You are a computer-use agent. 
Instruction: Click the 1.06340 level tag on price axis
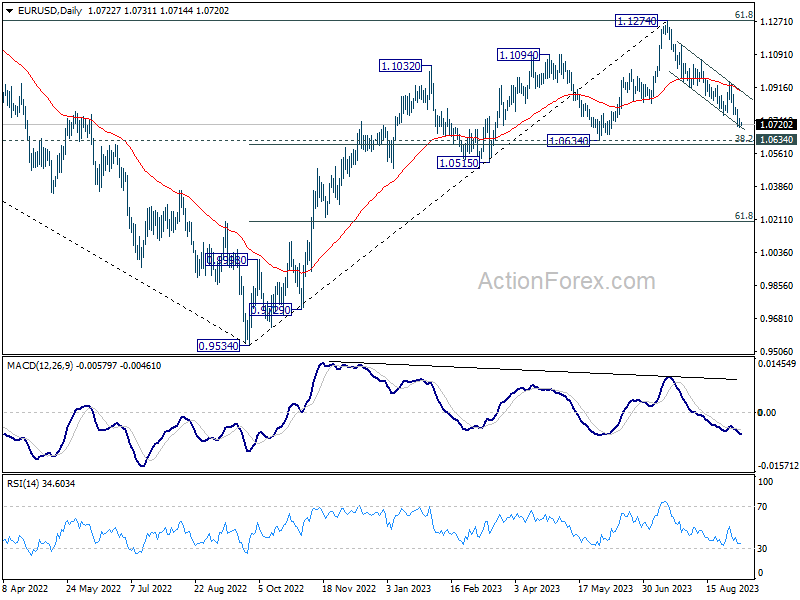[776, 140]
